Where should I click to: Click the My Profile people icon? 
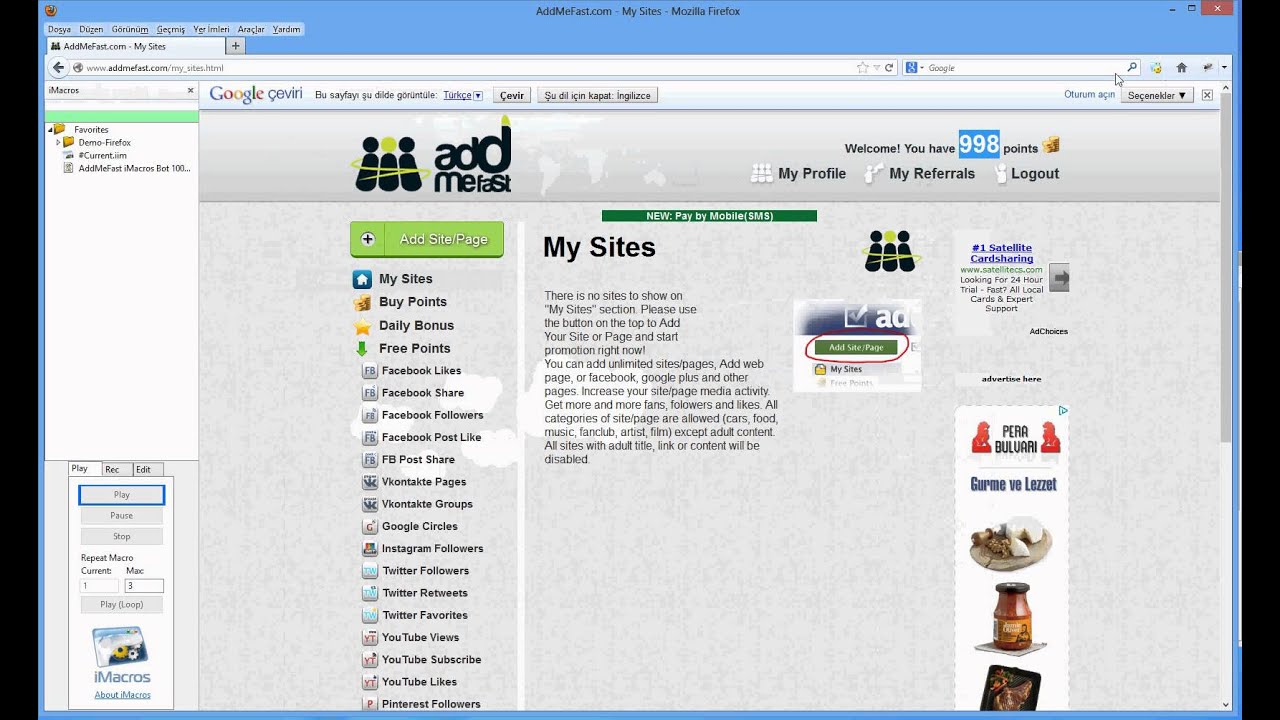(762, 173)
